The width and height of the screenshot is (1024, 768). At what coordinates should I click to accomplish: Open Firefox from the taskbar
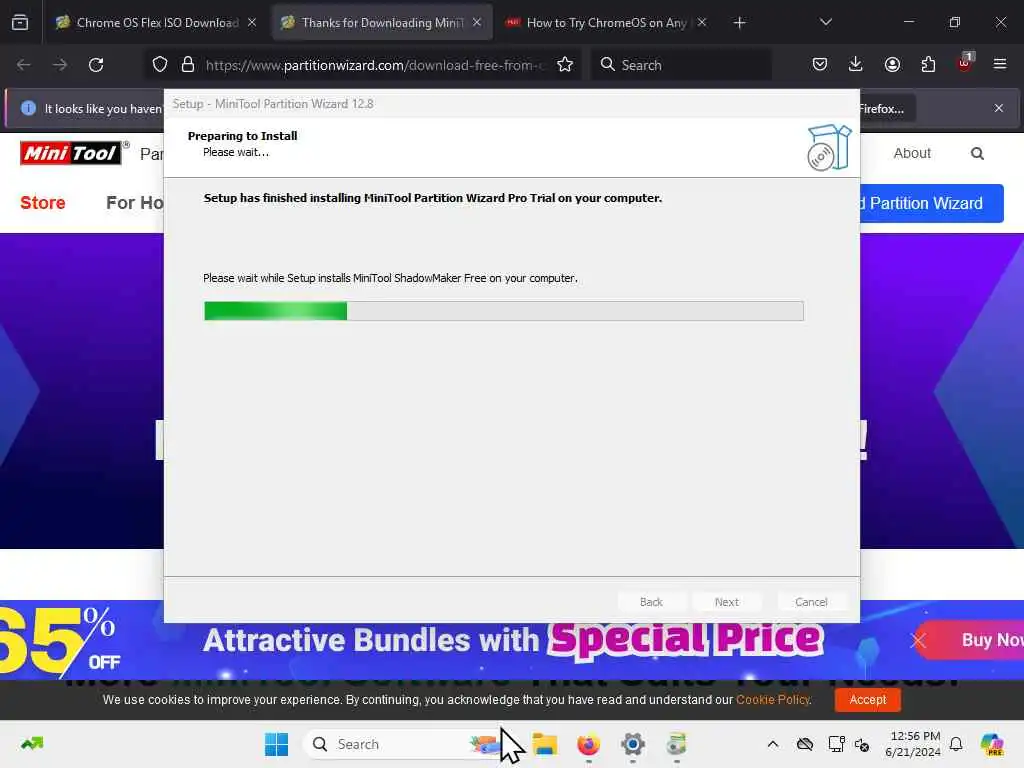click(588, 744)
